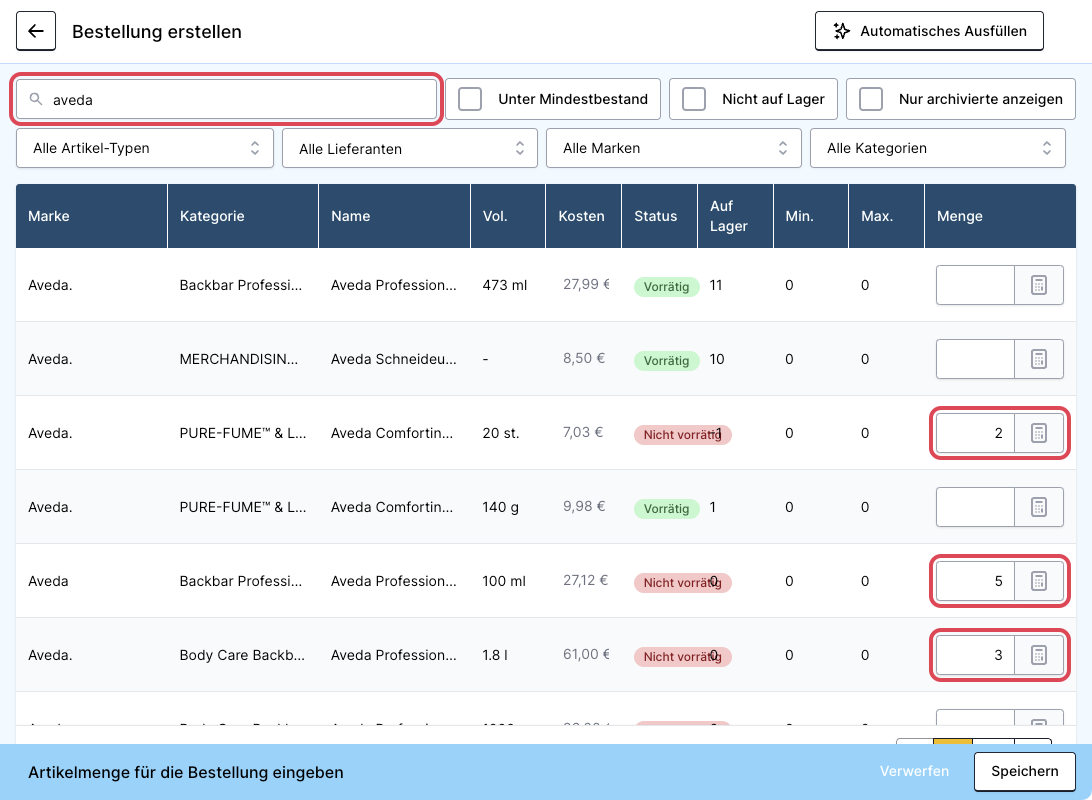Viewport: 1092px width, 800px height.
Task: Click the Vorrätig badge in the 140 g row
Action: (x=666, y=508)
